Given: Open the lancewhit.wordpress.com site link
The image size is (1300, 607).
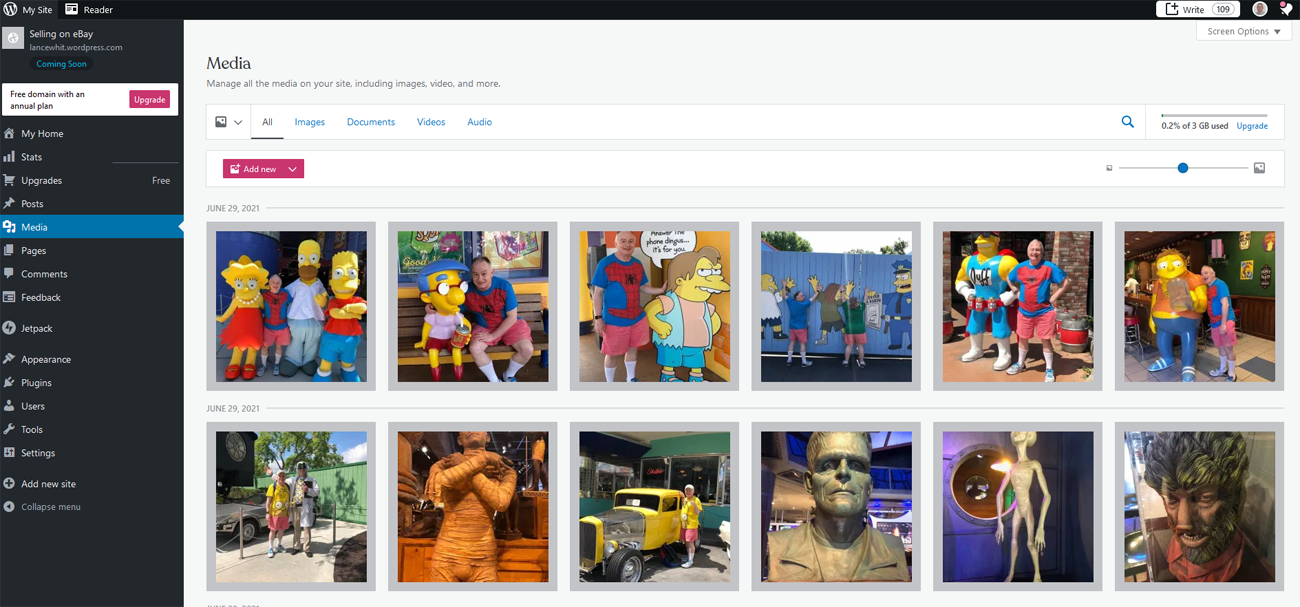Looking at the screenshot, I should [x=76, y=47].
